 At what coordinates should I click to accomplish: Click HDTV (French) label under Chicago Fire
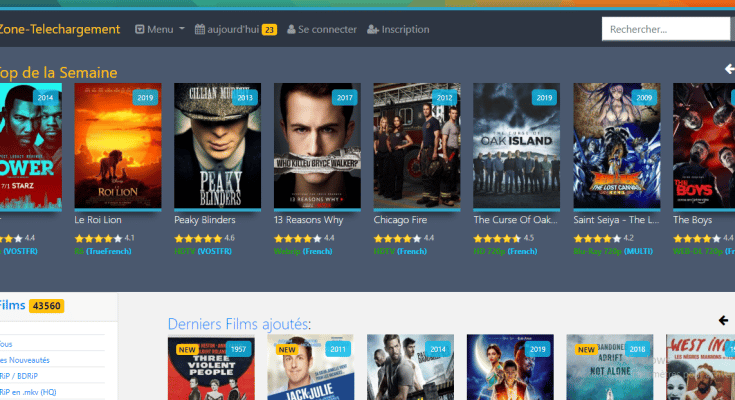coord(400,251)
